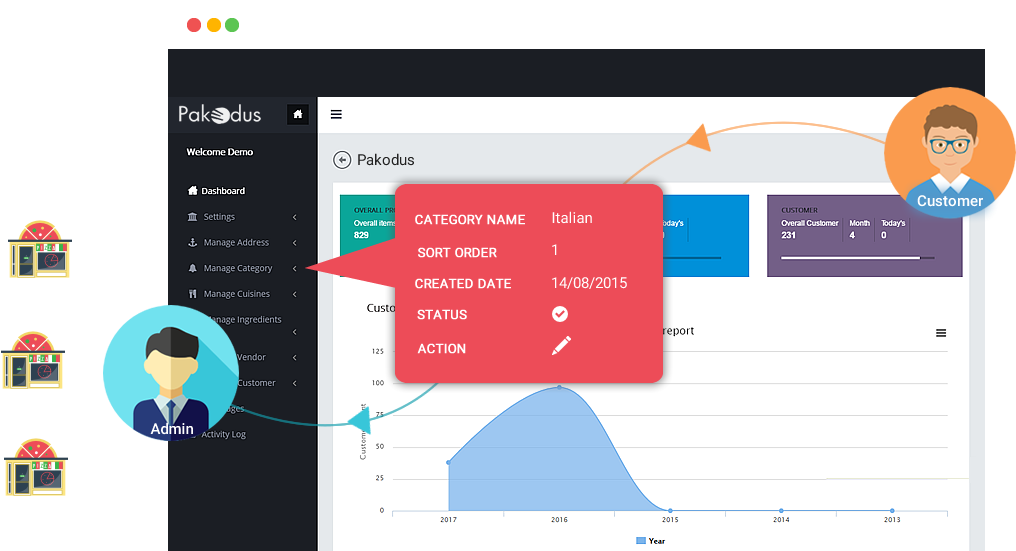Toggle the Status checkmark for Italian category
Viewport: 1016px width, 551px height.
(x=560, y=314)
